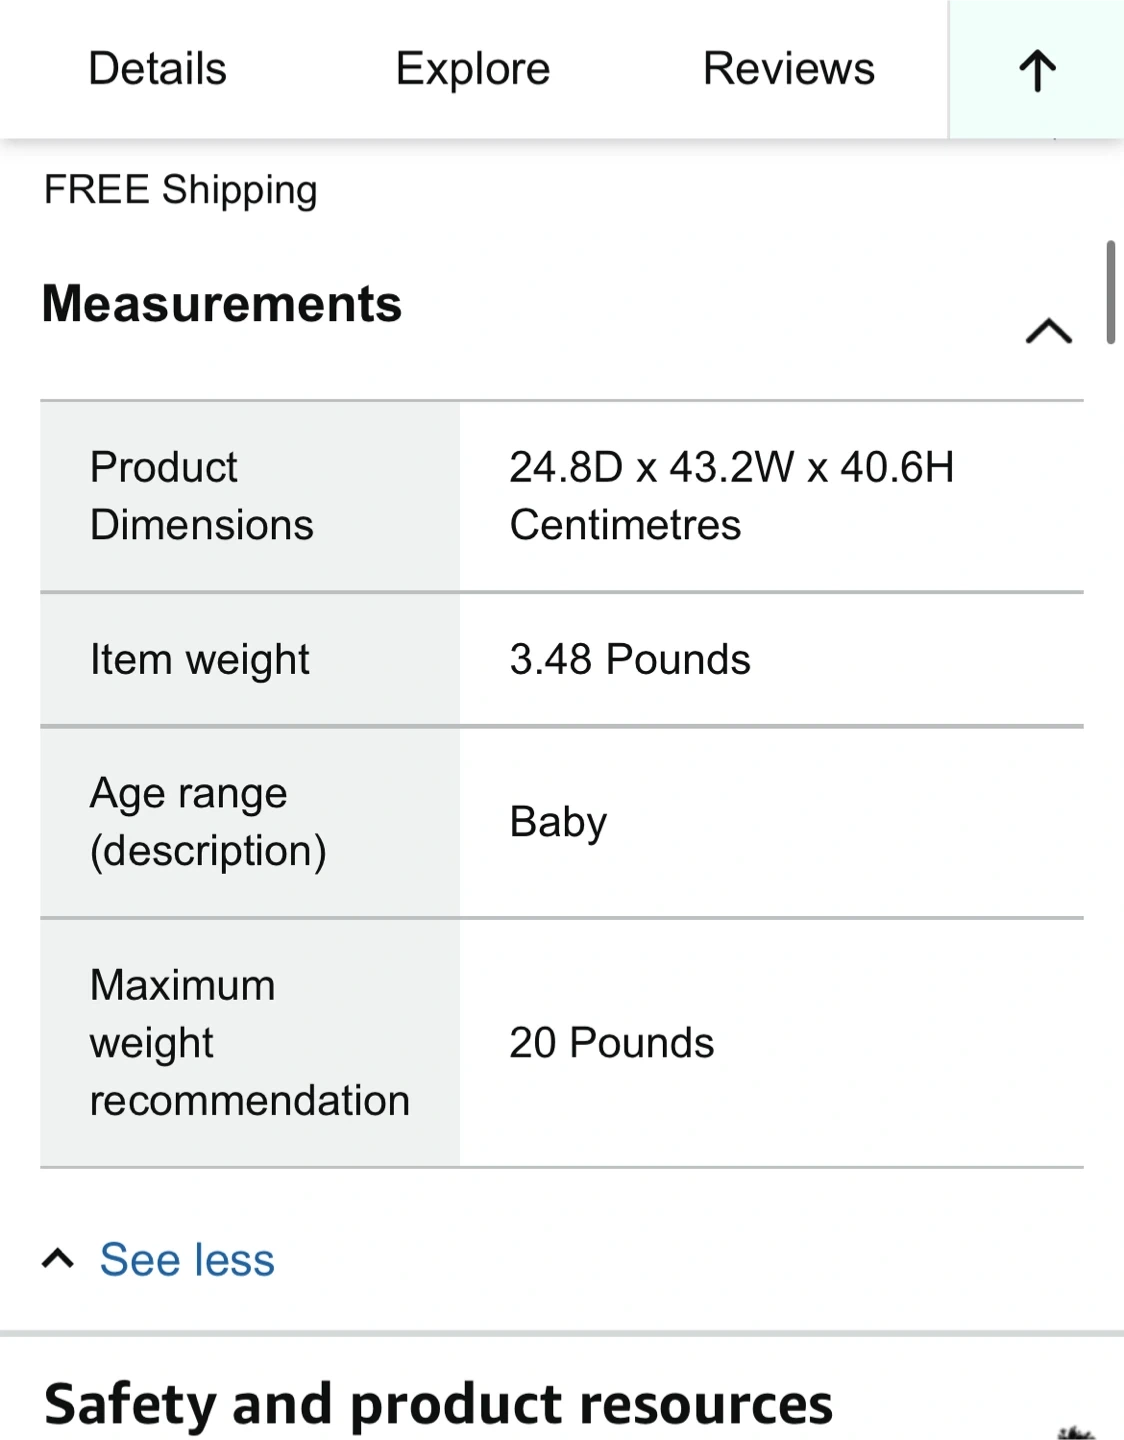The width and height of the screenshot is (1124, 1440).
Task: Click the 20 Pounds value
Action: pos(612,1043)
